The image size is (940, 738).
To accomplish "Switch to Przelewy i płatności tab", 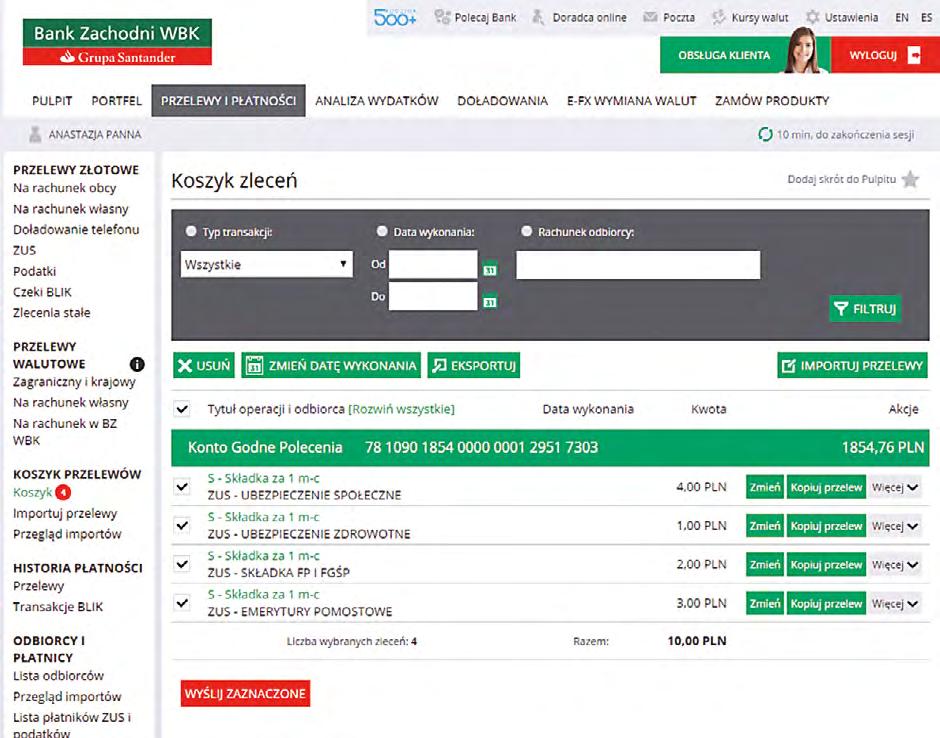I will (x=228, y=101).
